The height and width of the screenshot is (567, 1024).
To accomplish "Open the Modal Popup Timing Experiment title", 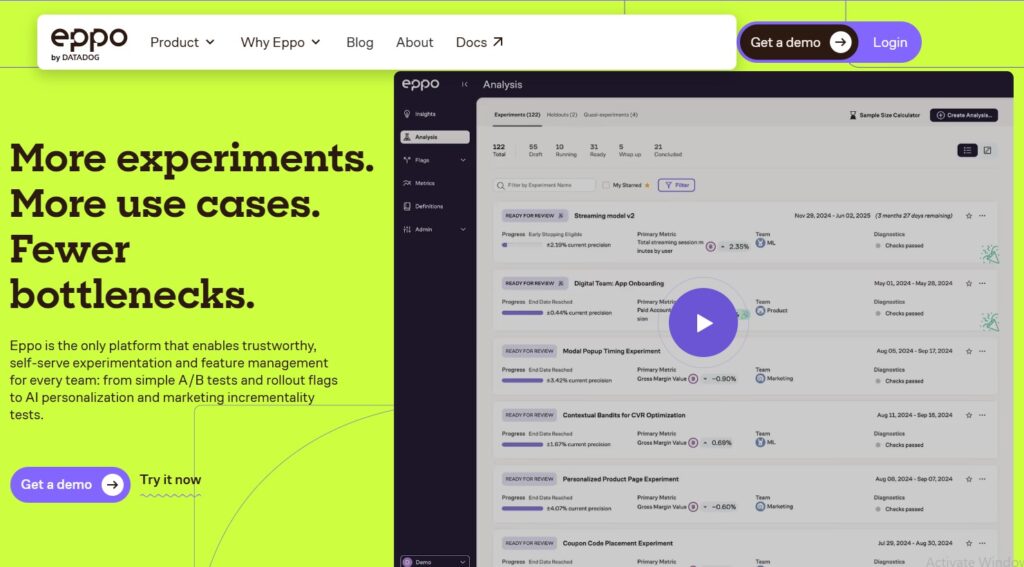I will (x=611, y=351).
